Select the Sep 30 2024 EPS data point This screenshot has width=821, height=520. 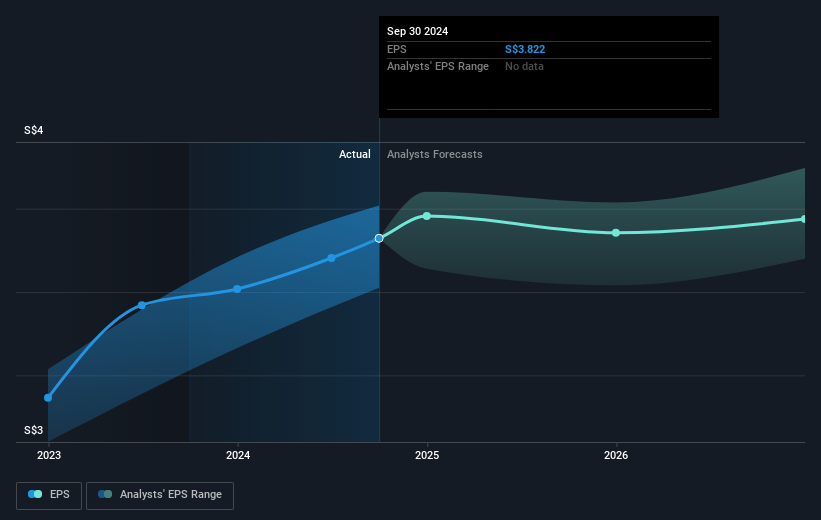(x=379, y=238)
